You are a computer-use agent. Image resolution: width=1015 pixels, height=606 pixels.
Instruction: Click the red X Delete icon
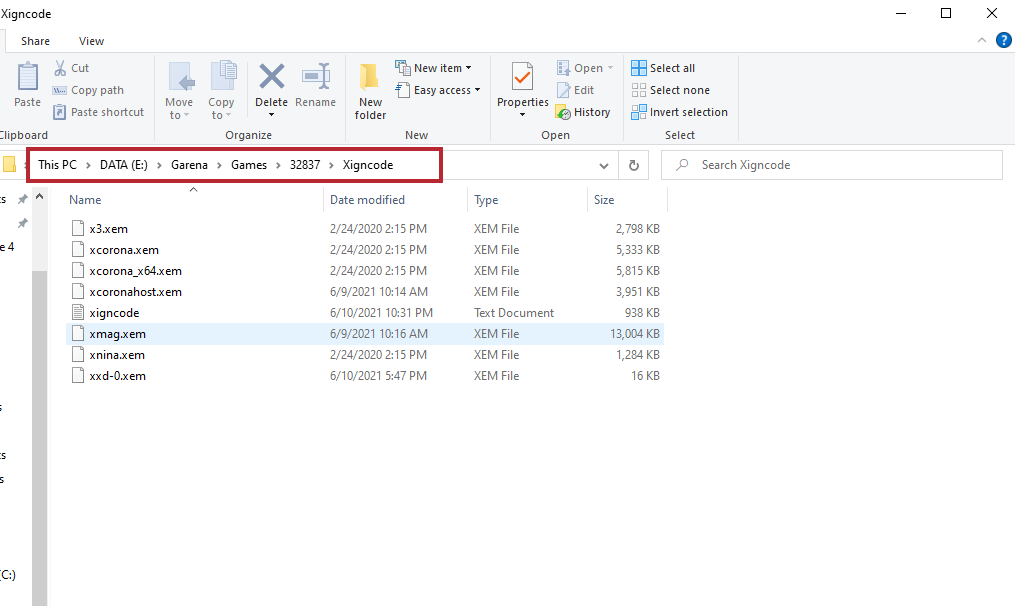[271, 76]
